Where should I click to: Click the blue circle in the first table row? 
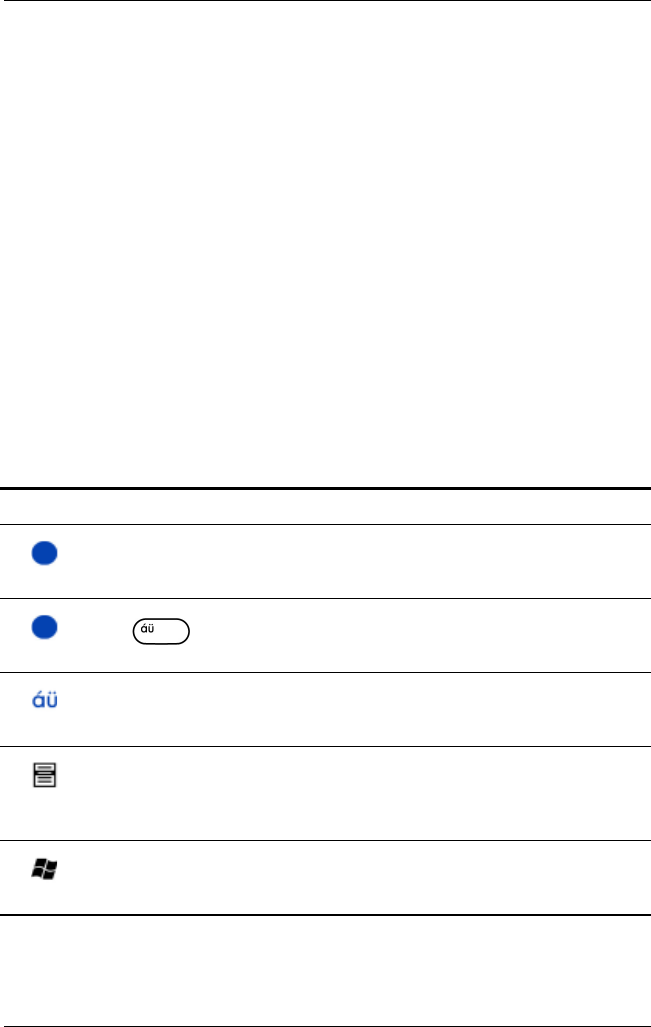click(45, 553)
